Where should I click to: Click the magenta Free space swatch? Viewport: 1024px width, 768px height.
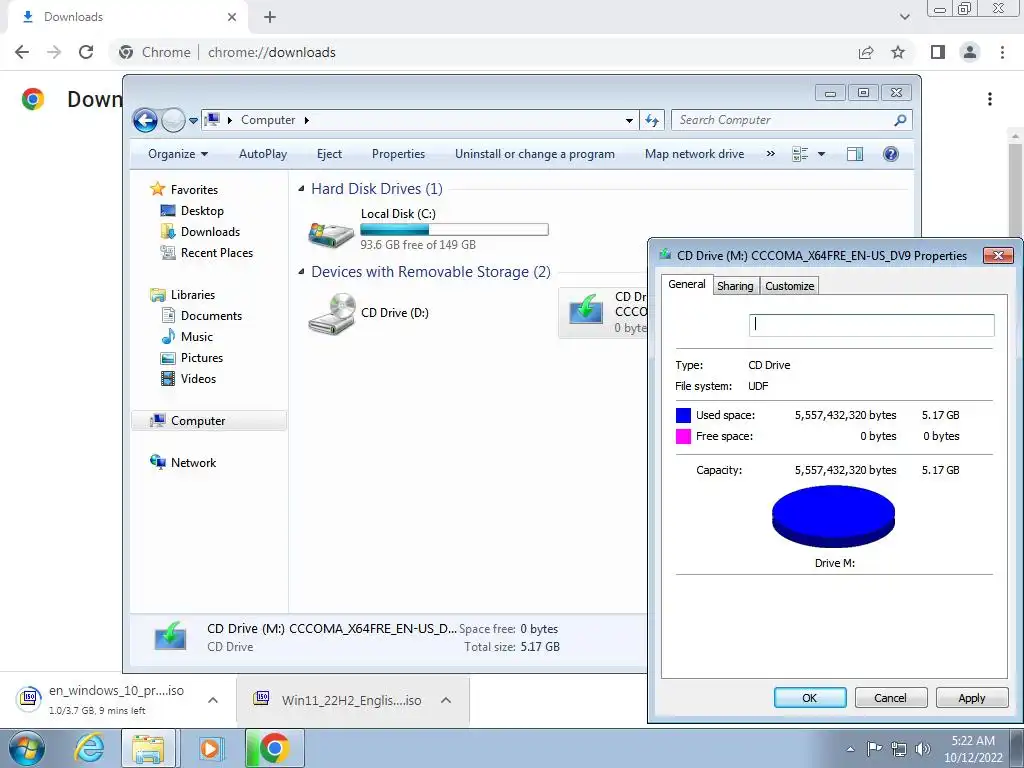click(683, 436)
